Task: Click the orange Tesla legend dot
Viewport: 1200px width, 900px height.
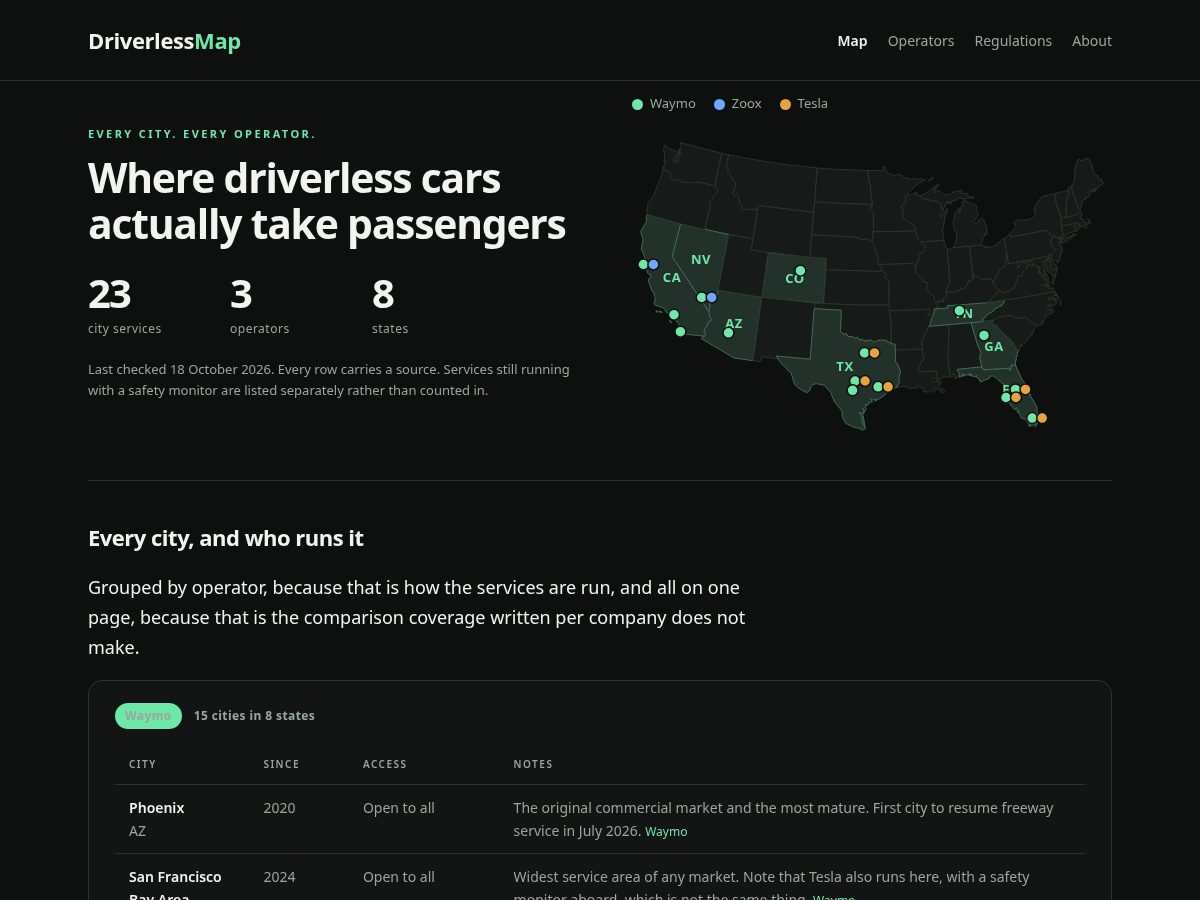Action: [x=785, y=104]
